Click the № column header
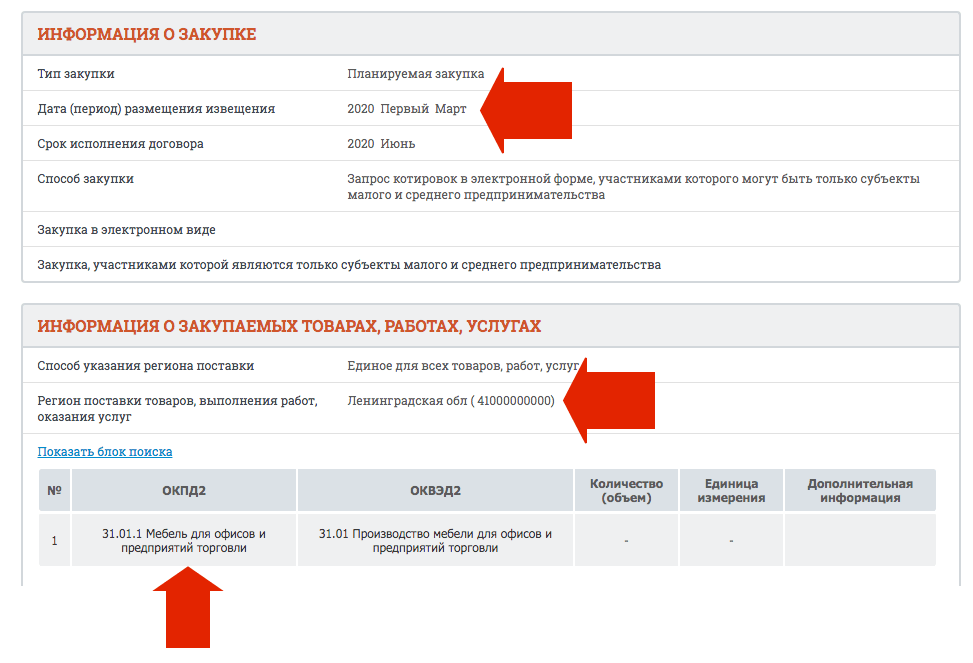 tap(54, 491)
